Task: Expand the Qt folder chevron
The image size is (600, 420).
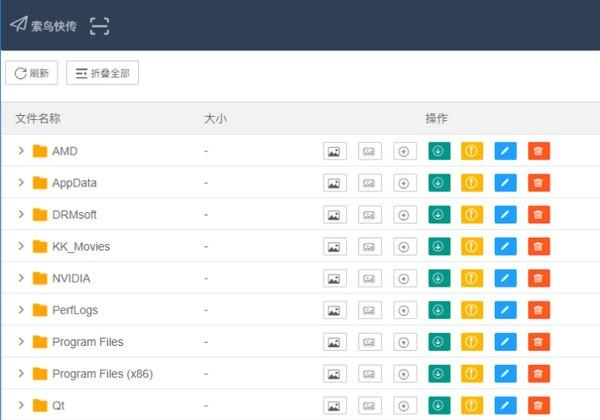Action: point(21,405)
